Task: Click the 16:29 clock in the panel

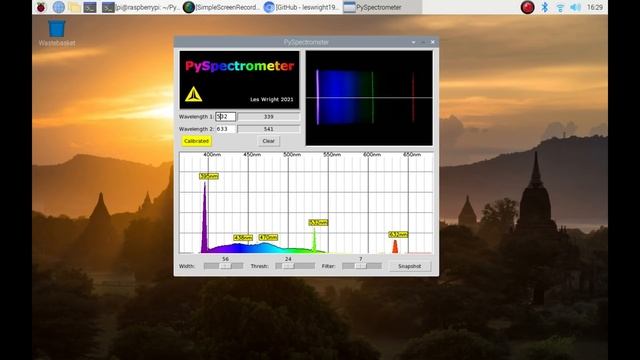Action: (x=594, y=7)
